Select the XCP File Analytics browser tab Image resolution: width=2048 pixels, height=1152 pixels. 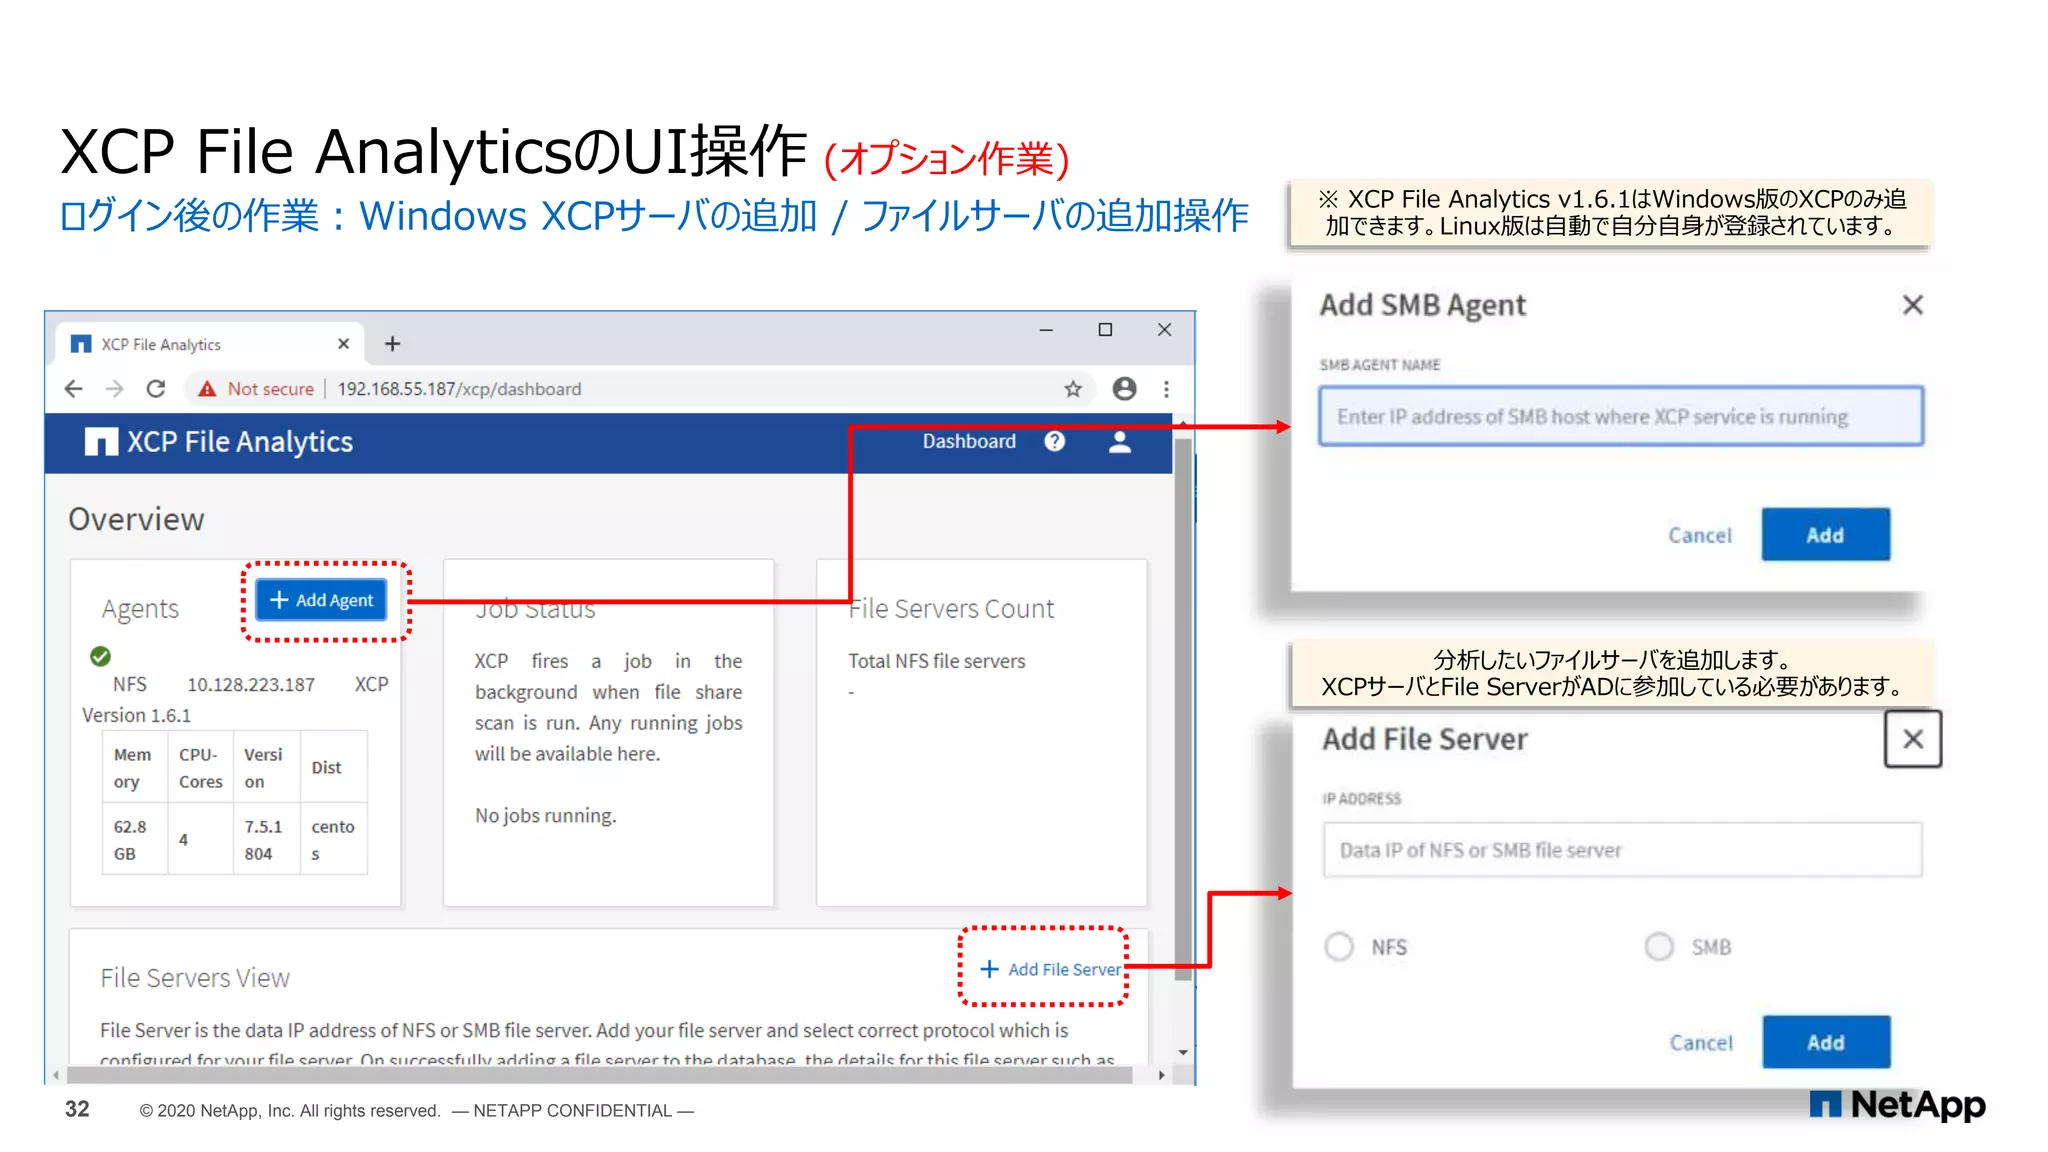click(x=208, y=344)
